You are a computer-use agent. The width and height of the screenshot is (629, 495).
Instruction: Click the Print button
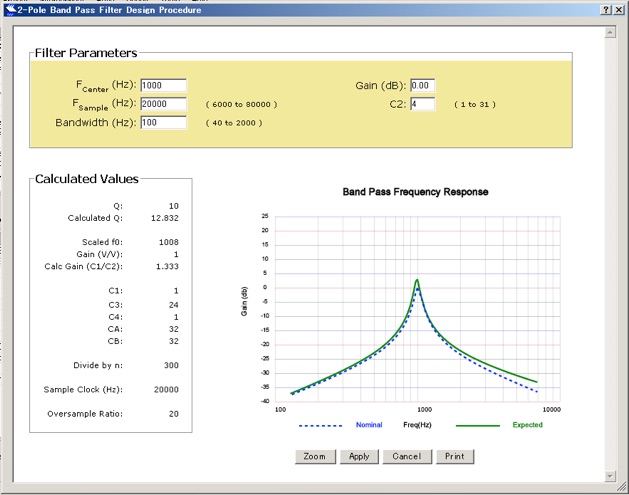click(x=455, y=456)
